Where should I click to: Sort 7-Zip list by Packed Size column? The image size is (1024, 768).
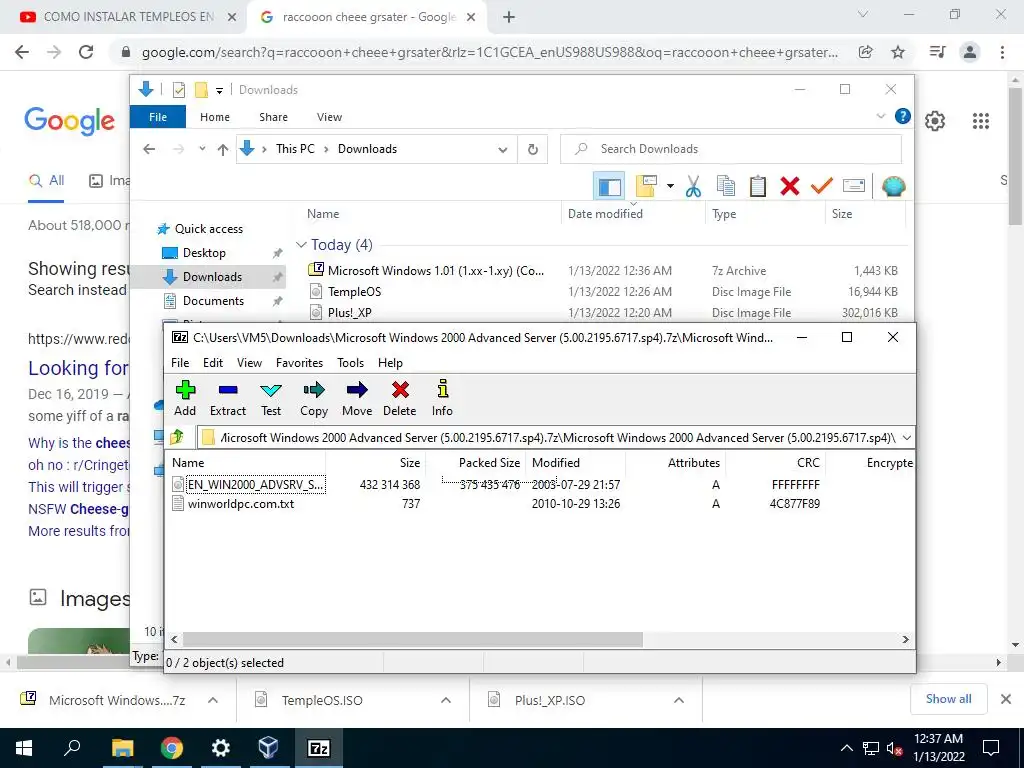(489, 462)
